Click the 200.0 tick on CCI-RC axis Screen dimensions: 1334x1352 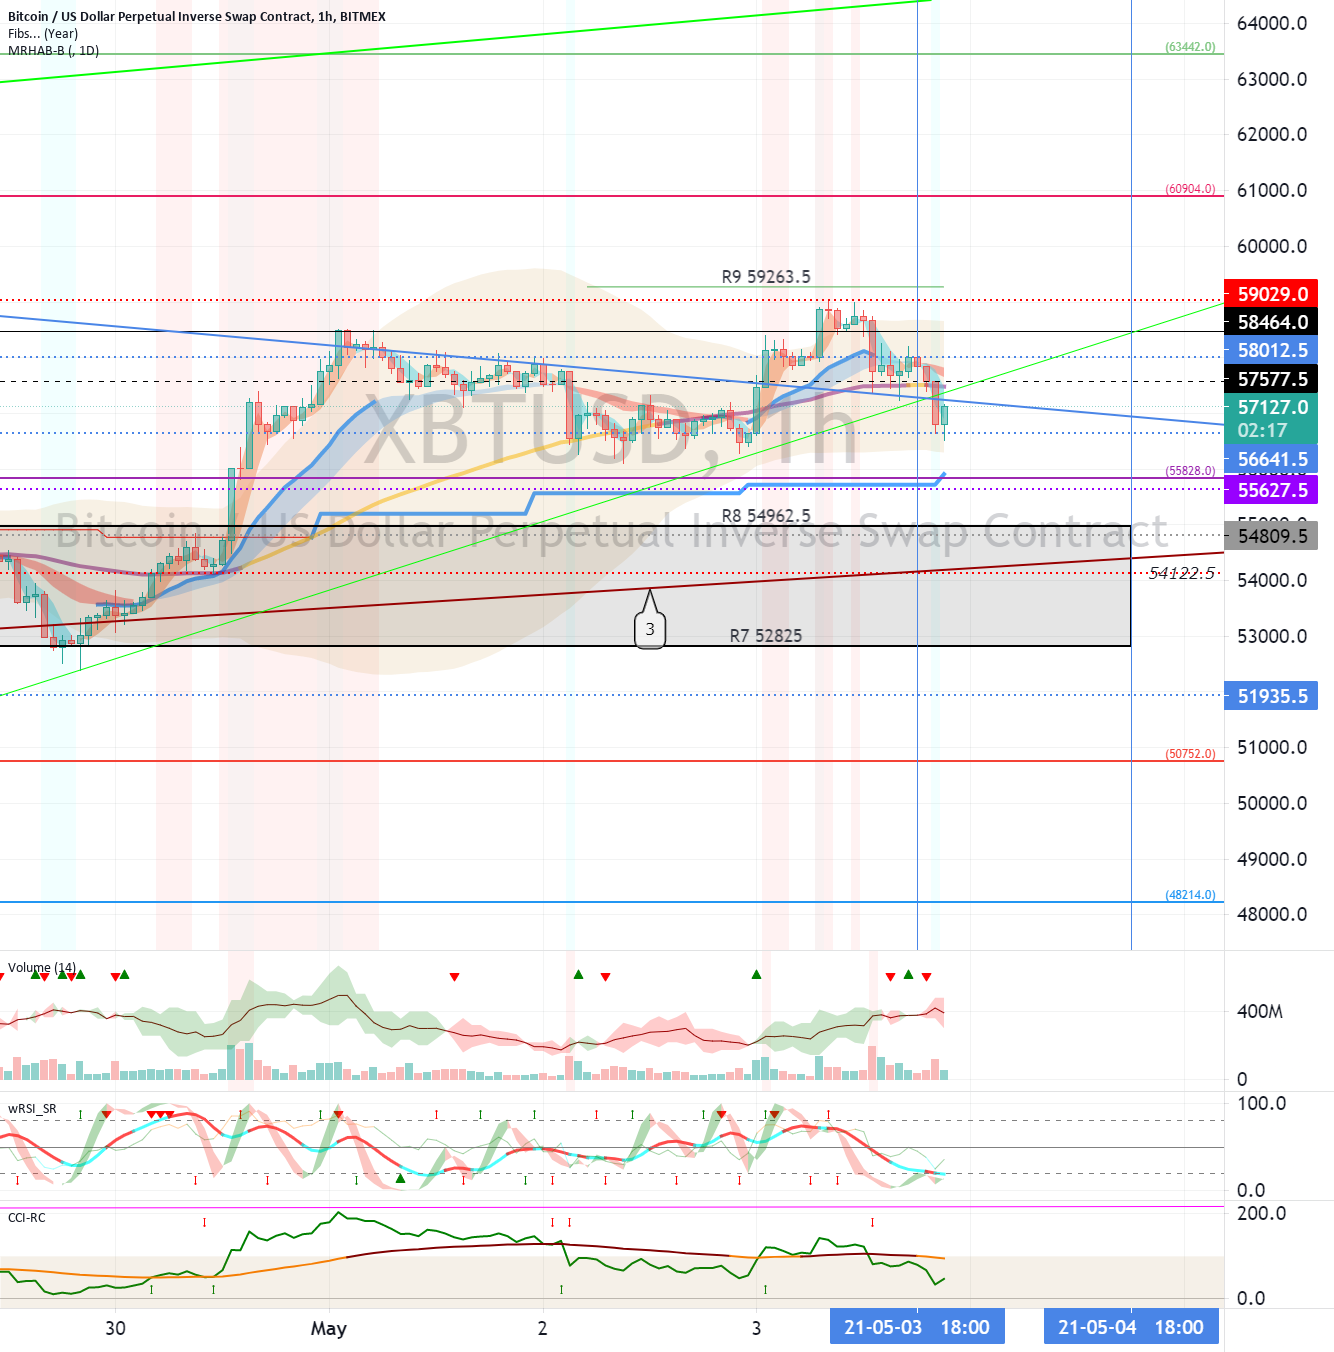pos(1262,1213)
